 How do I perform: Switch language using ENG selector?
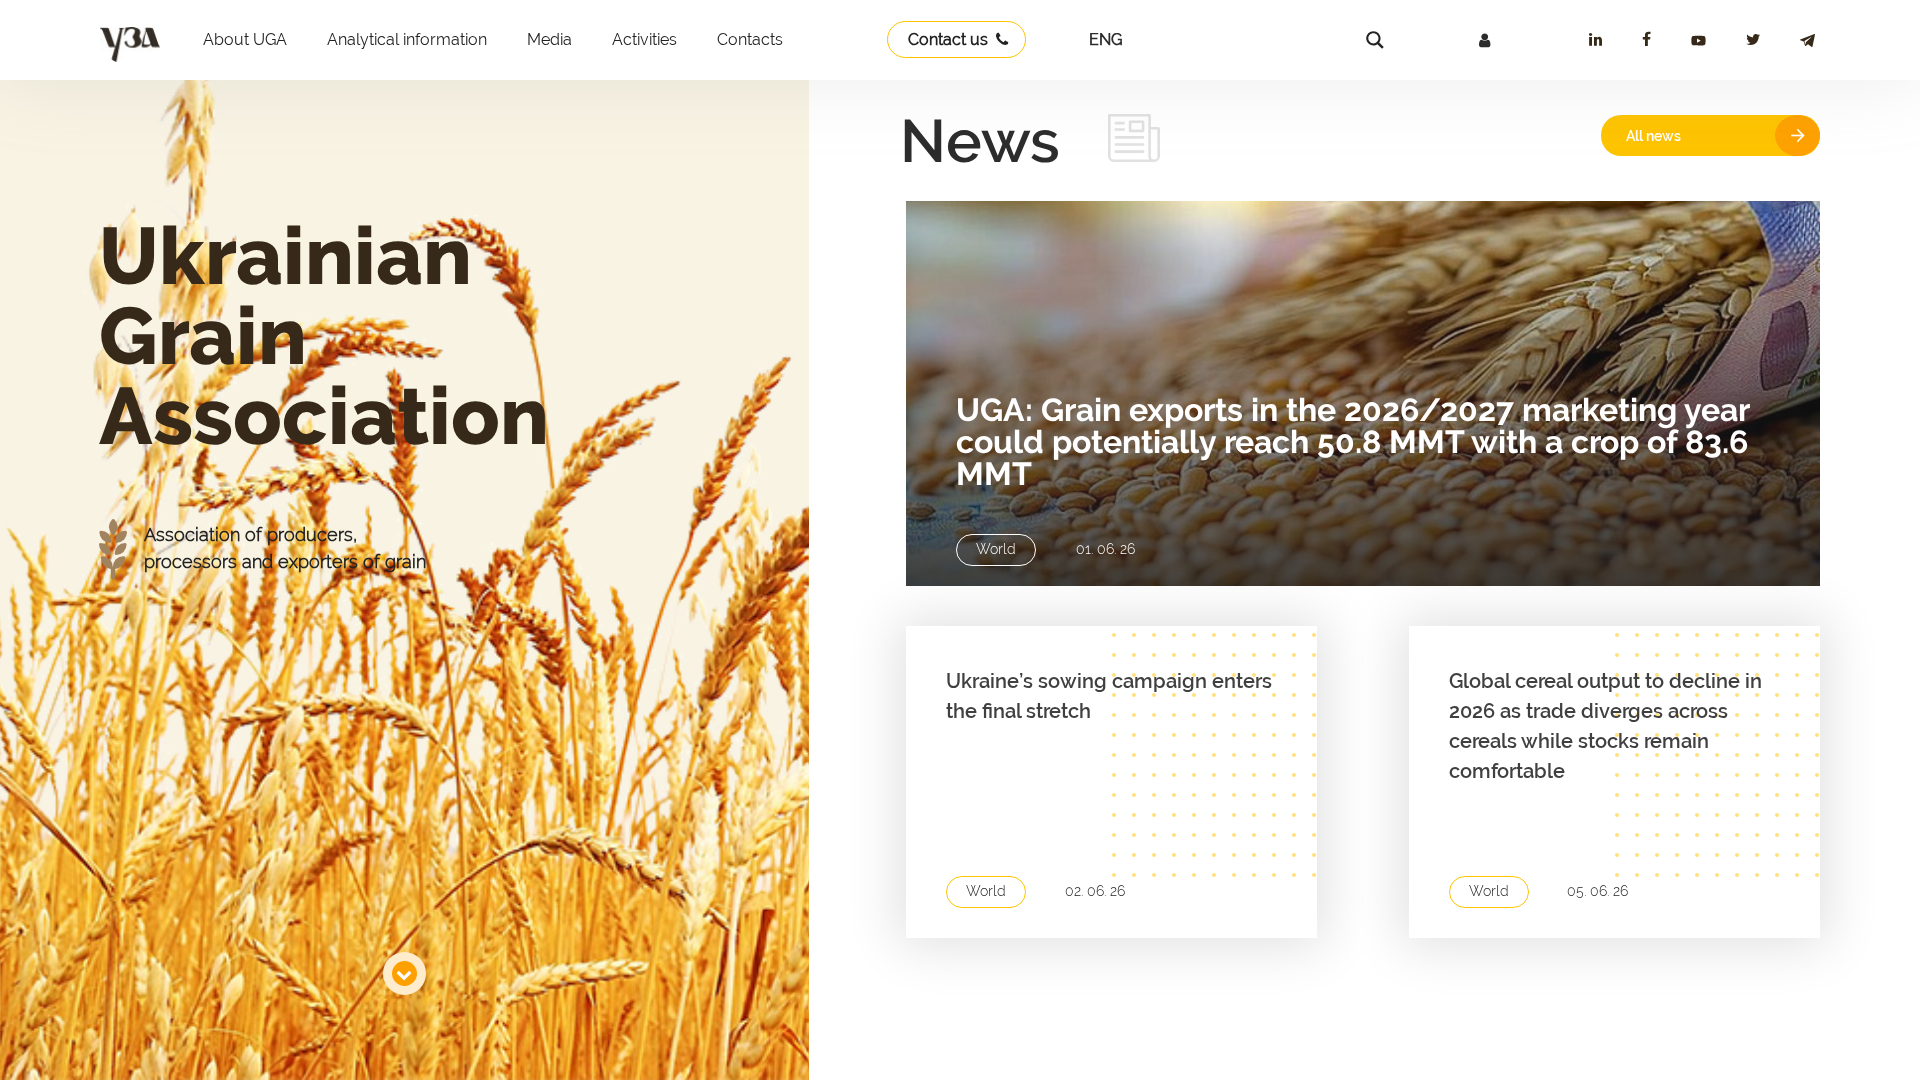(1105, 40)
